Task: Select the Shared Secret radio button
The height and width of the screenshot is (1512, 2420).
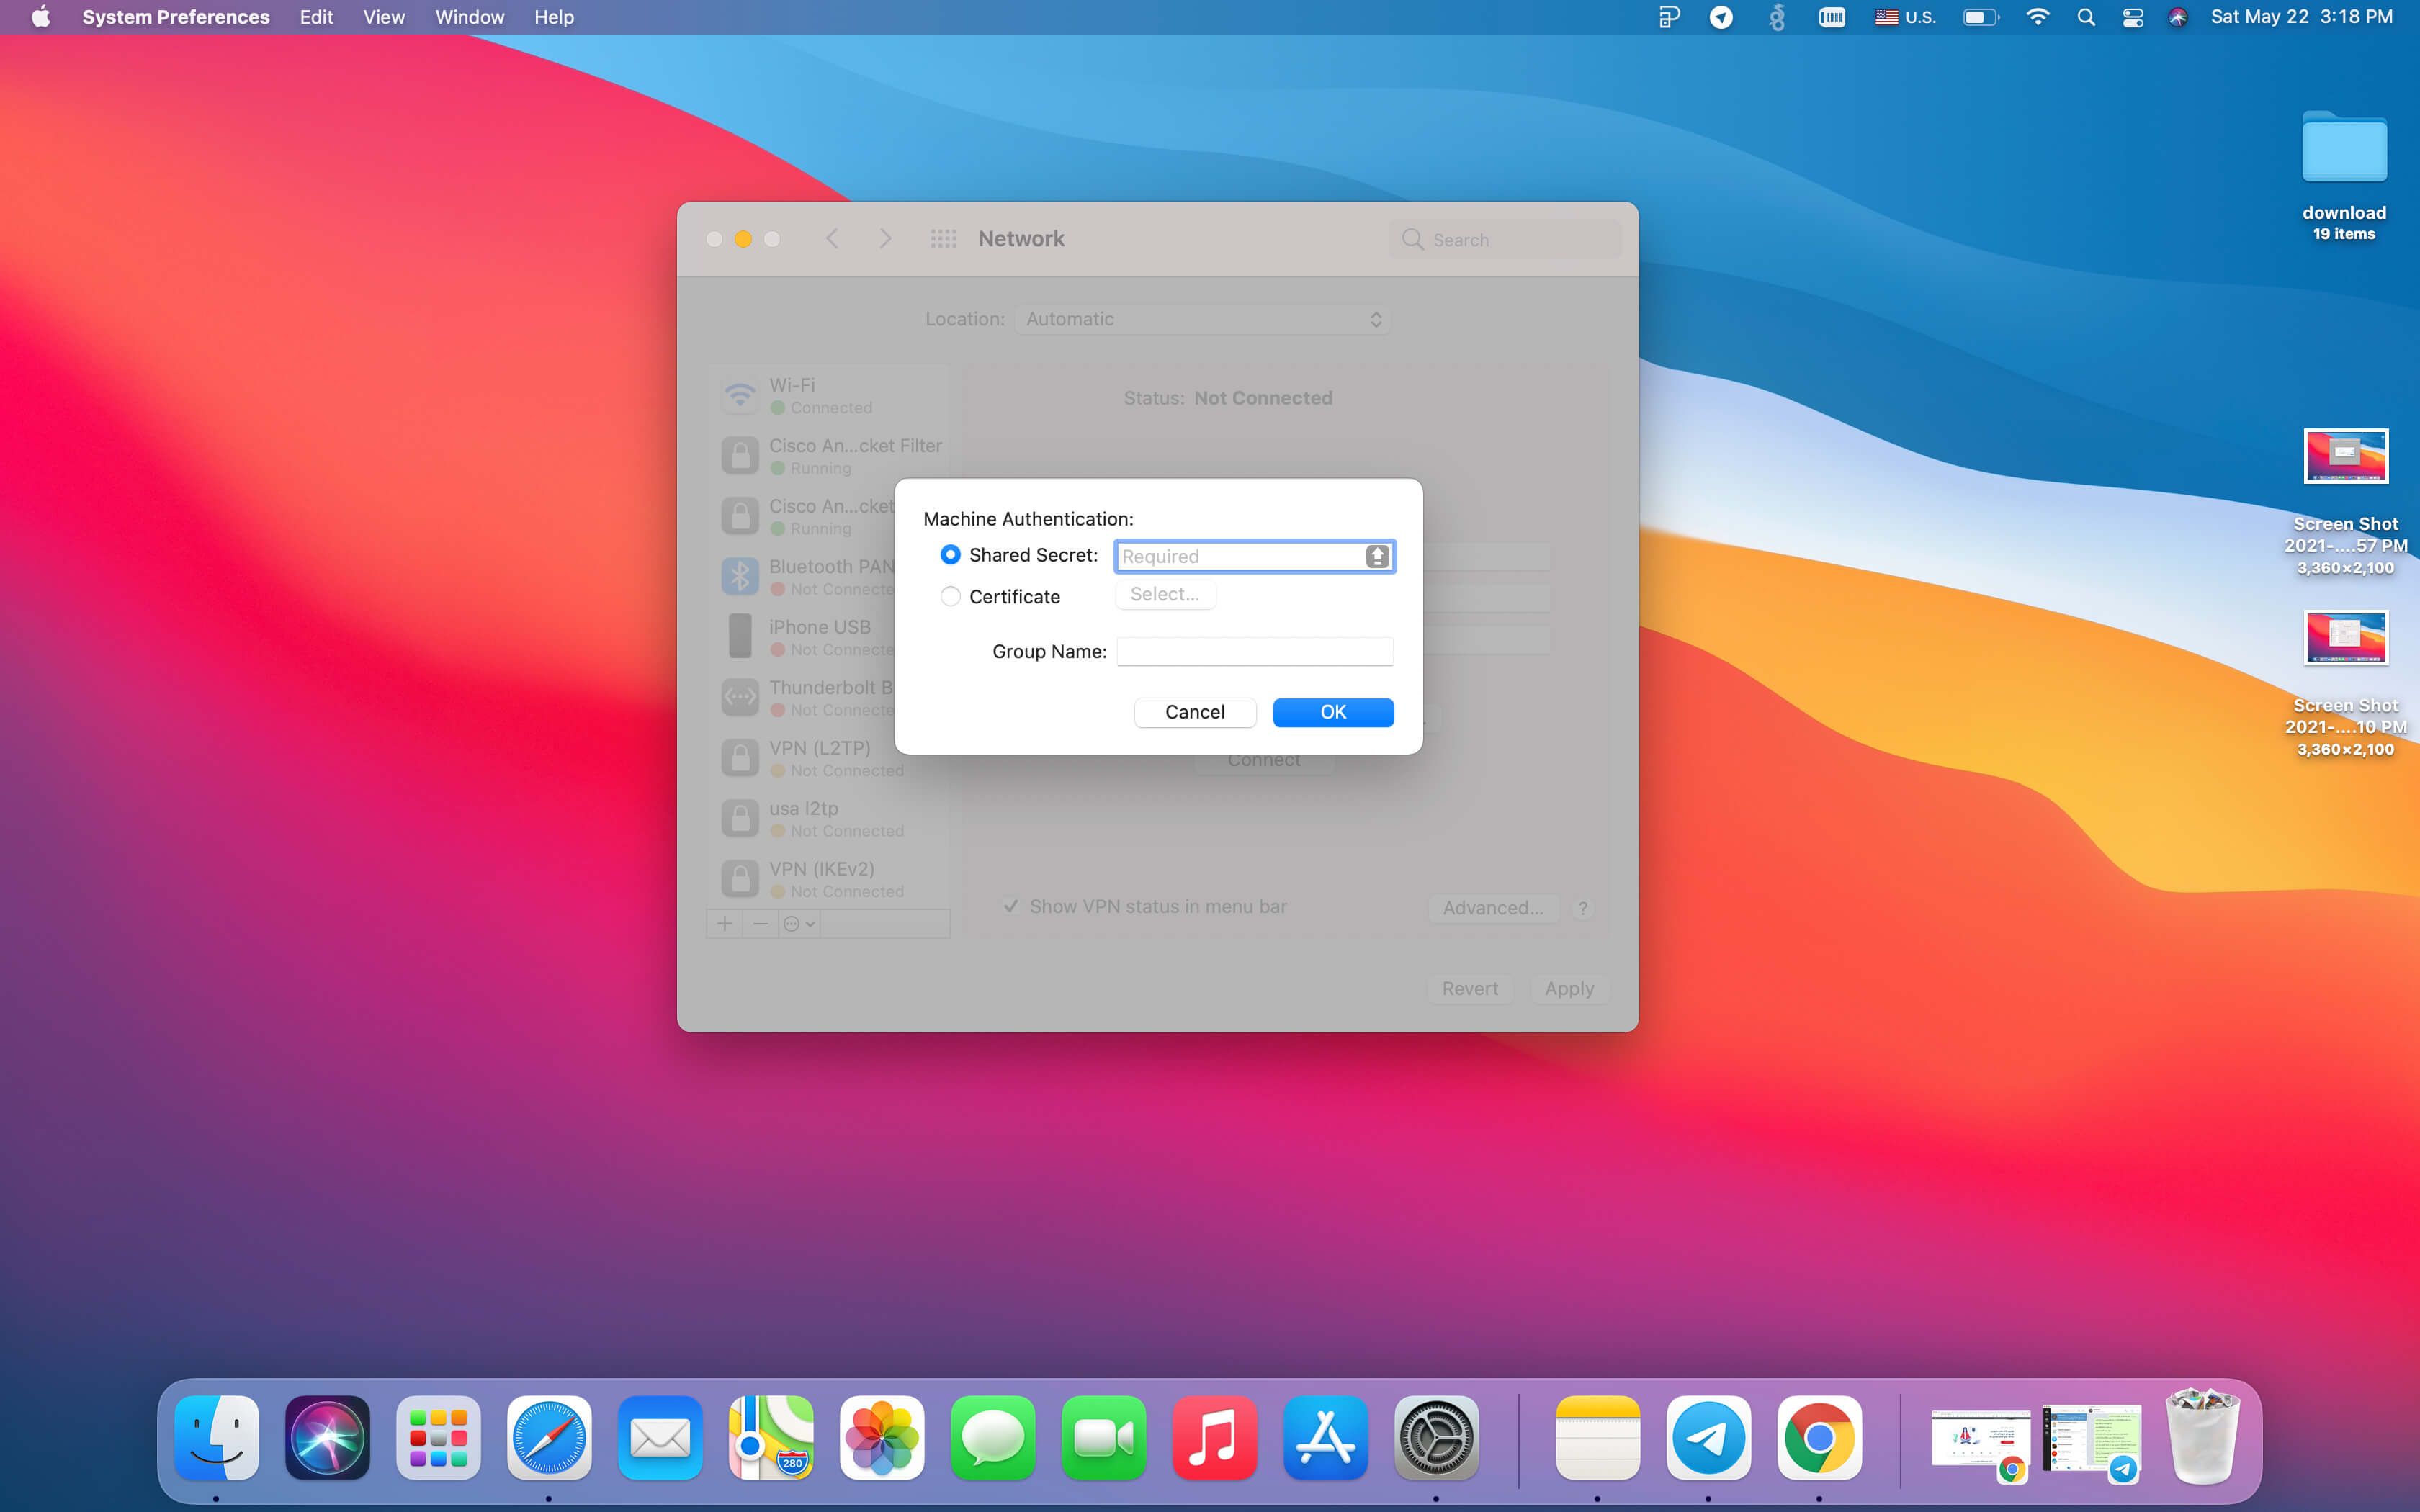Action: (950, 555)
